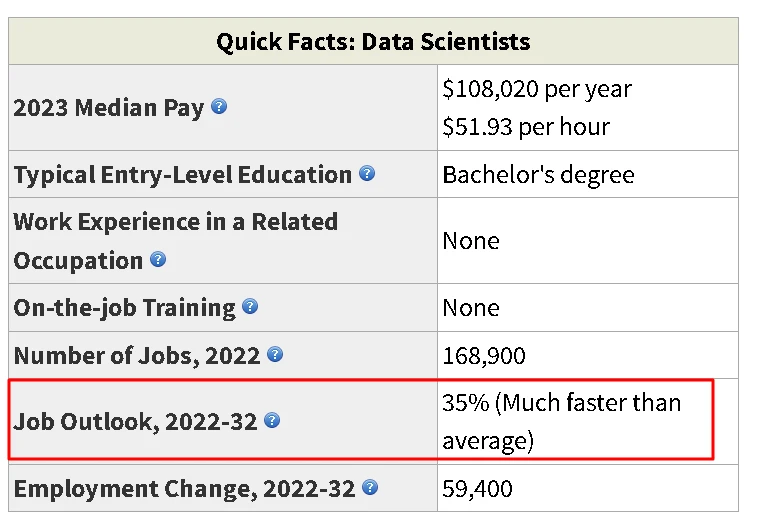Click help icon next to Number of Jobs, 2022

(x=275, y=354)
